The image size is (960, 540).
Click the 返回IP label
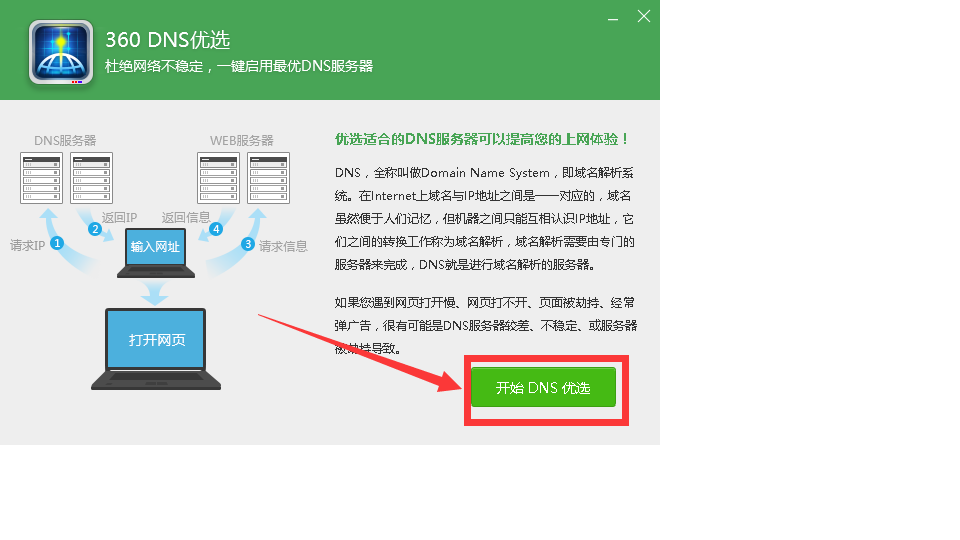119,217
